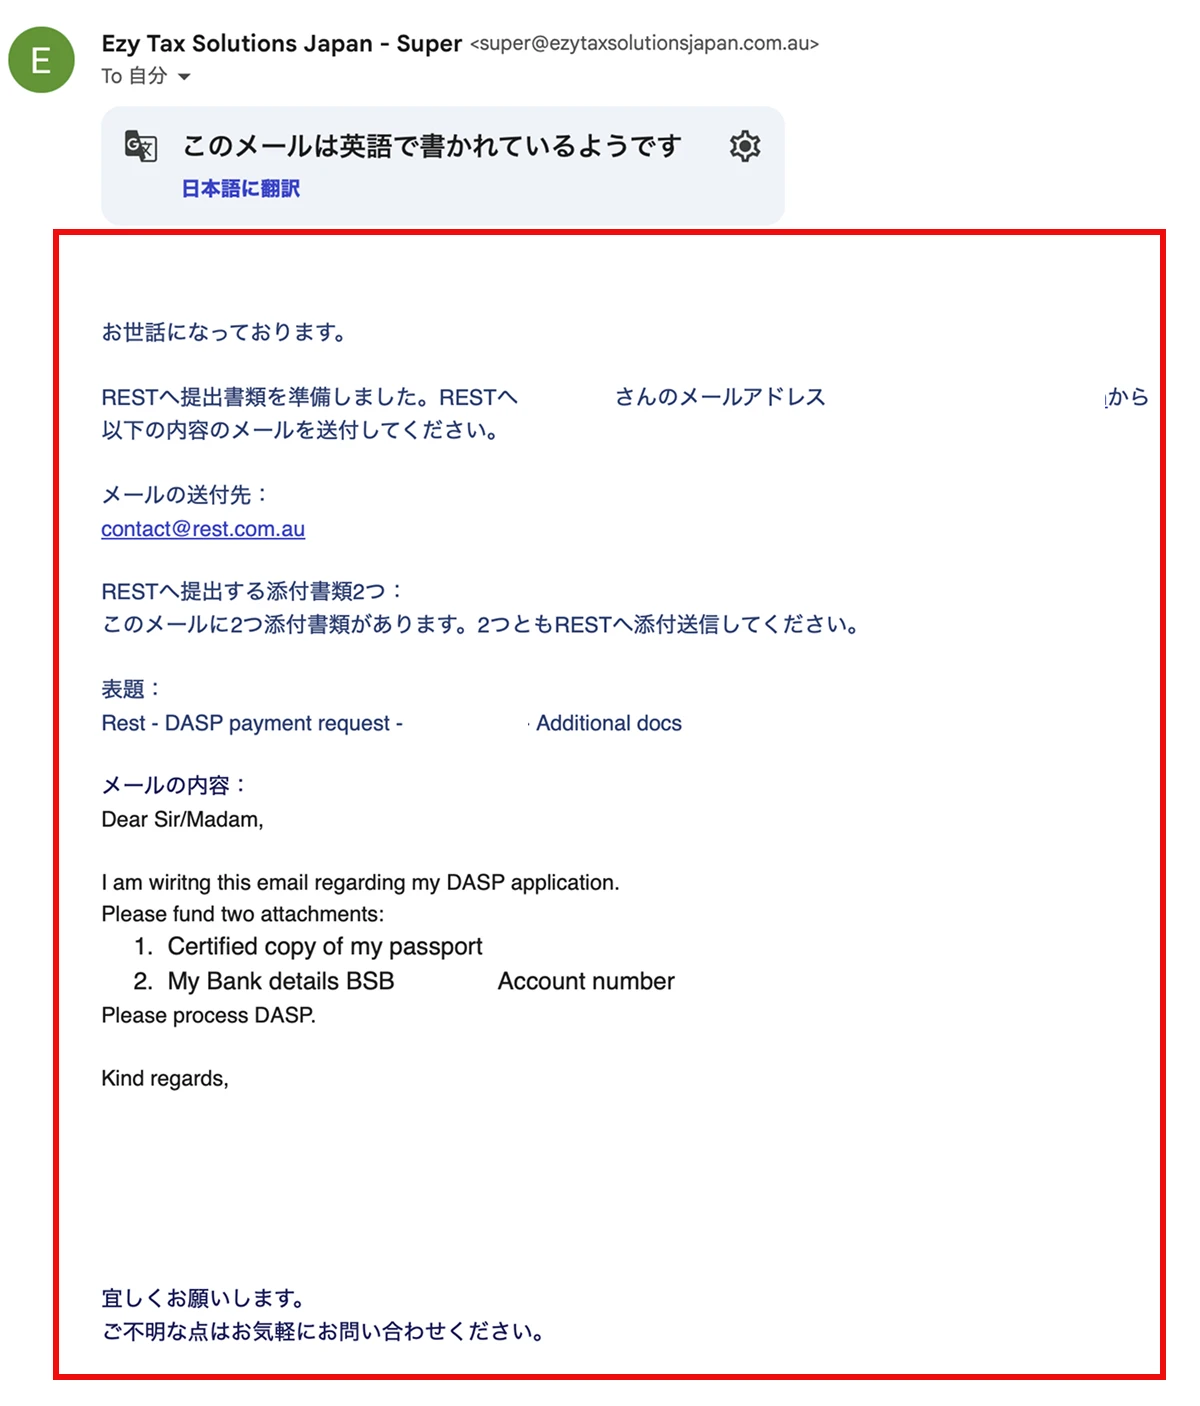The height and width of the screenshot is (1406, 1200).
Task: Click the Kind regards closing line
Action: pos(165,1079)
